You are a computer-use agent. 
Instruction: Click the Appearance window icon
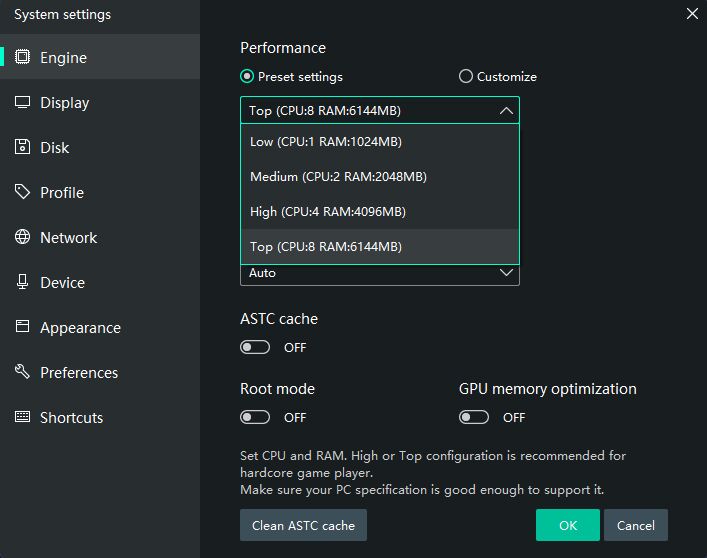[x=22, y=327]
